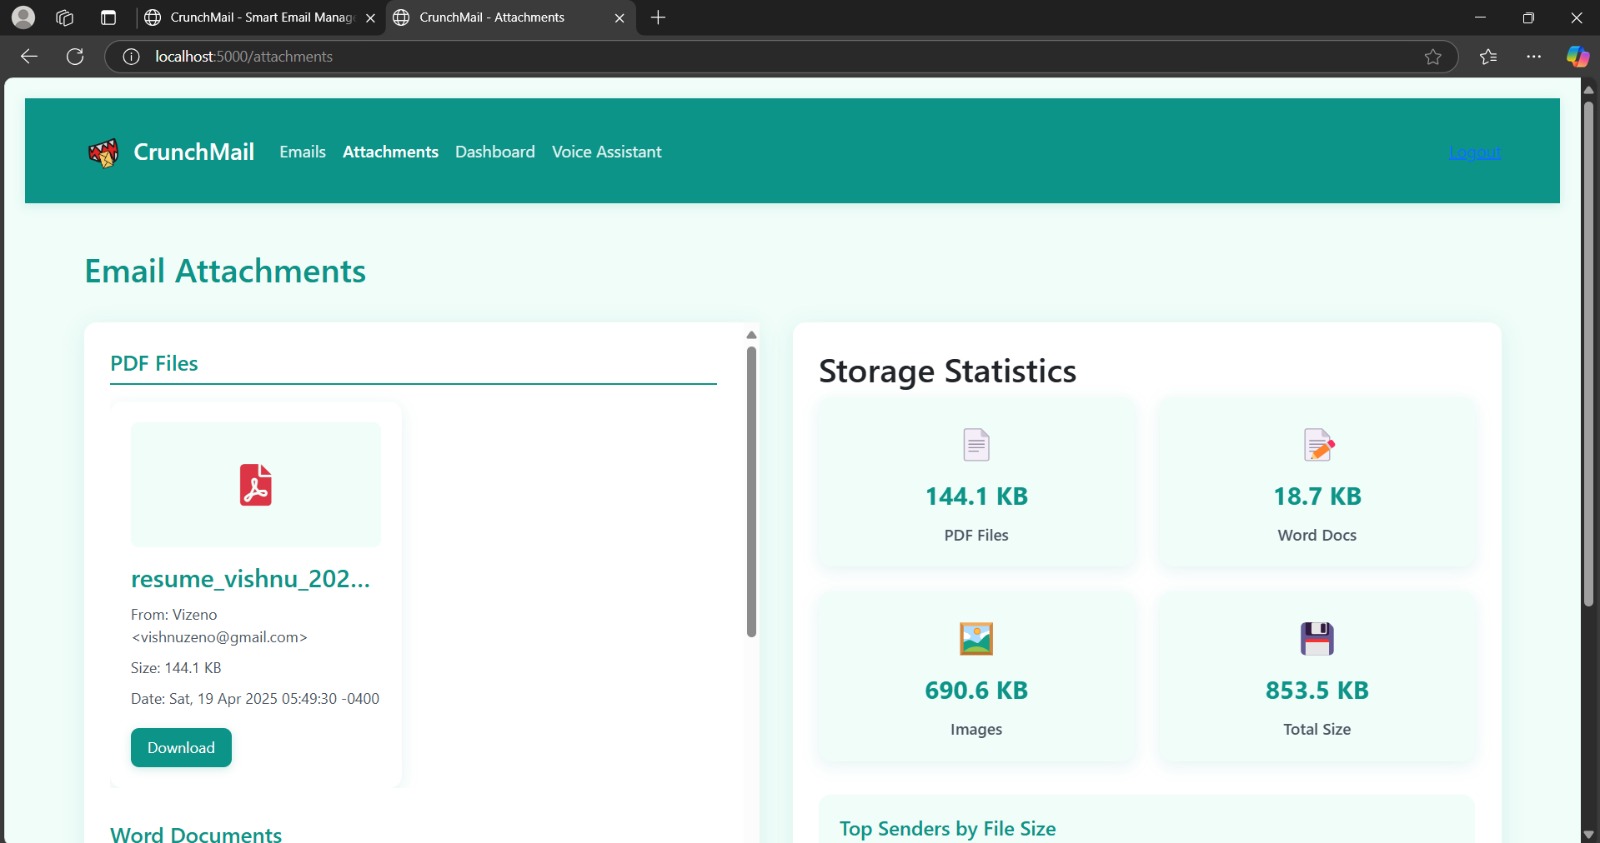Go back using the browser back arrow

[29, 57]
